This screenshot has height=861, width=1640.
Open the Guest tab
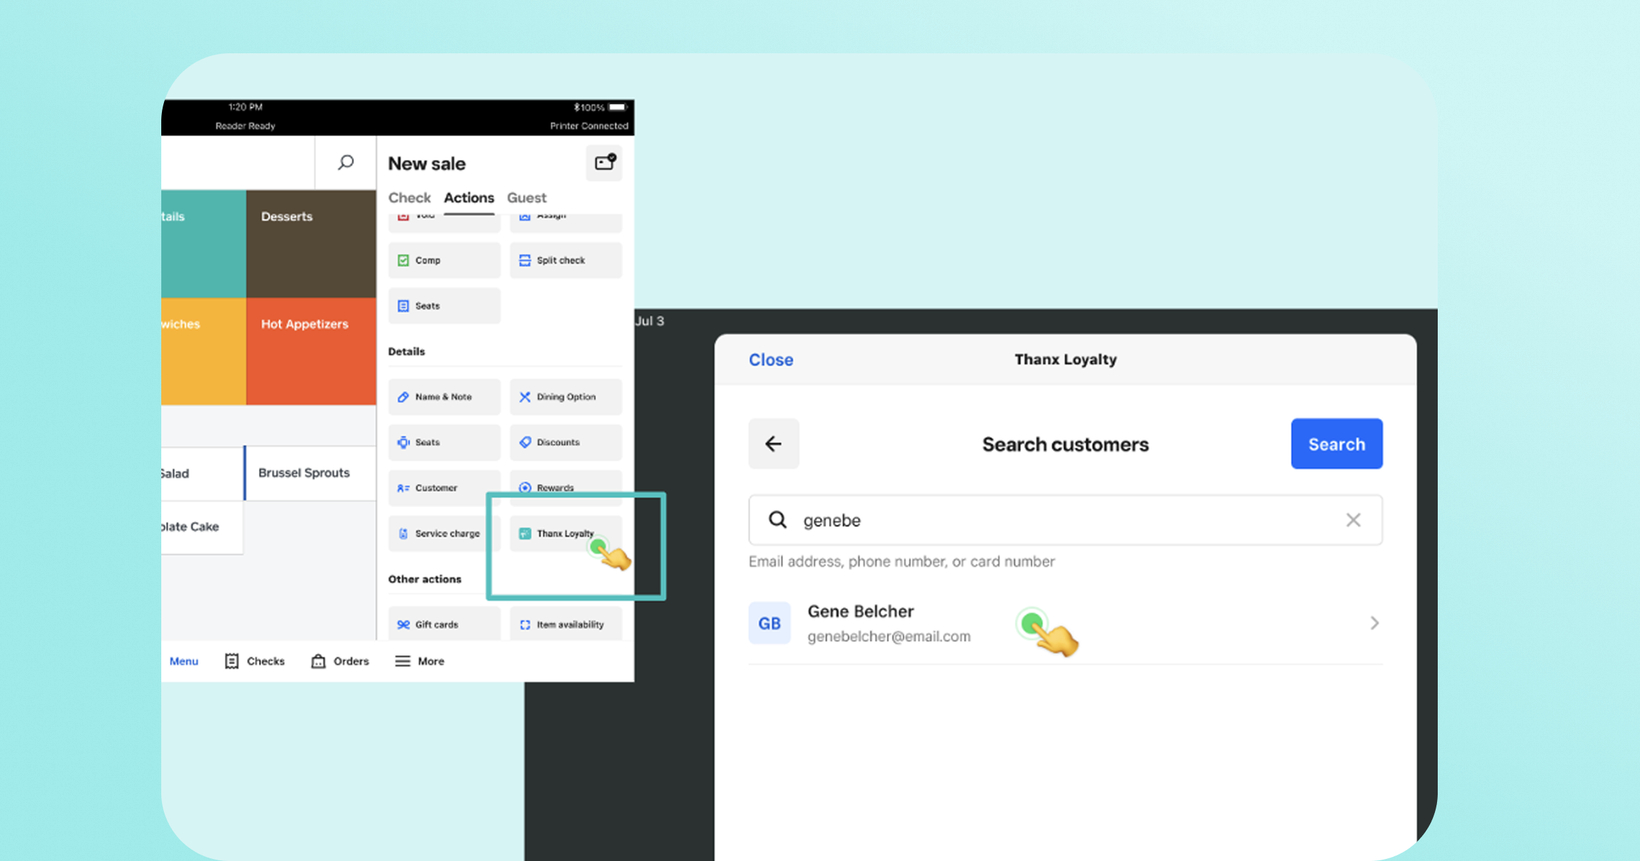pos(527,198)
